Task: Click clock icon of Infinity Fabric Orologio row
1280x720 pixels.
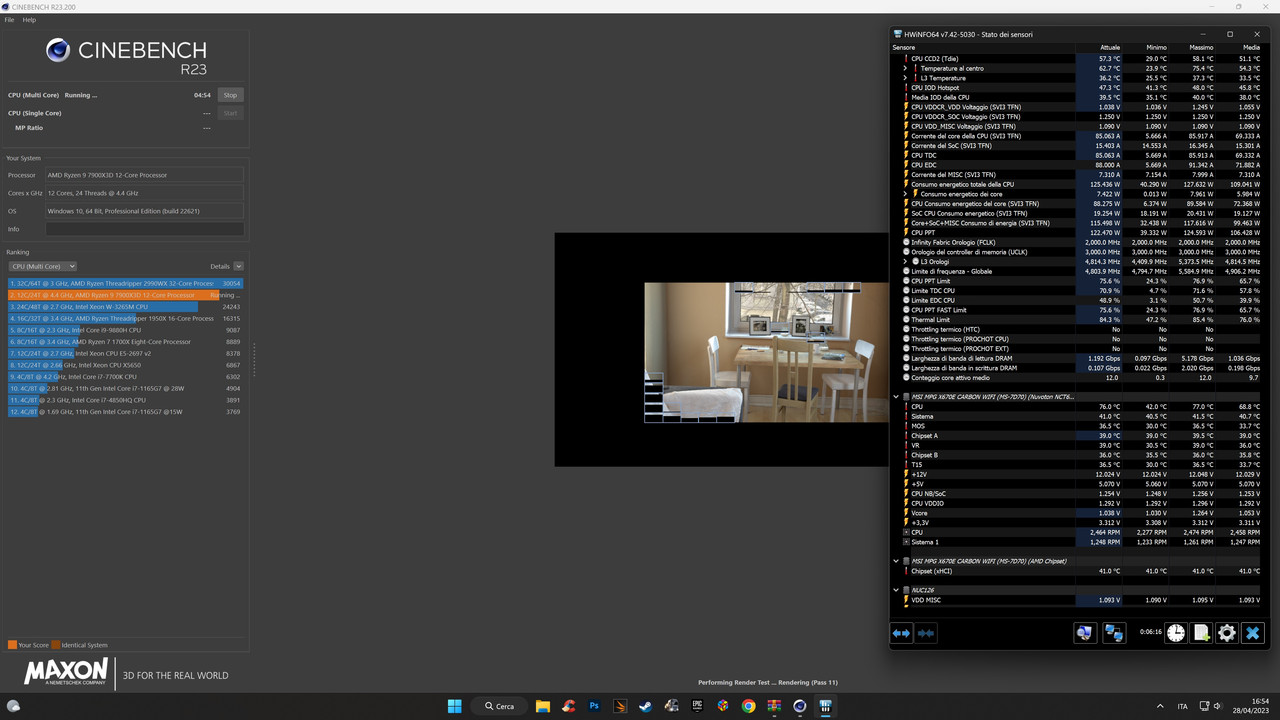Action: click(x=906, y=242)
